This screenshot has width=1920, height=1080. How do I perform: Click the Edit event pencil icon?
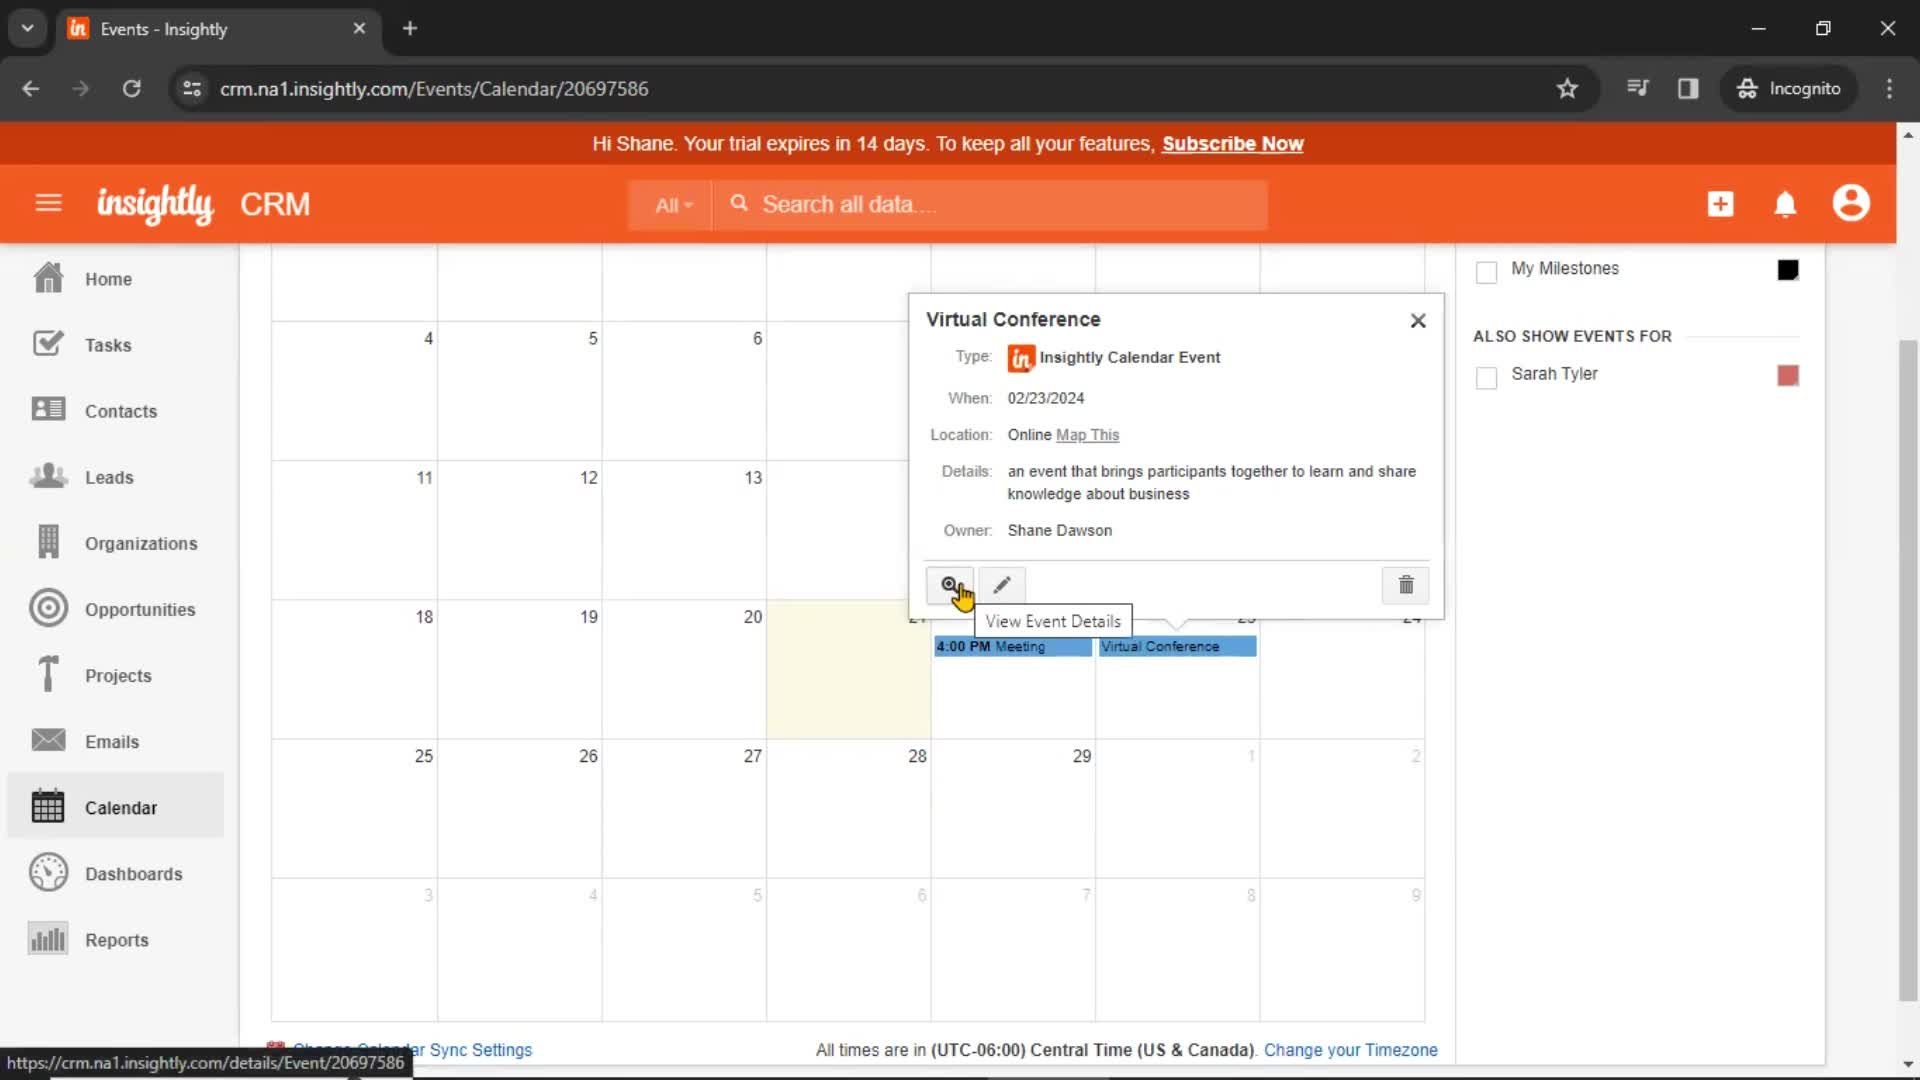point(1001,584)
